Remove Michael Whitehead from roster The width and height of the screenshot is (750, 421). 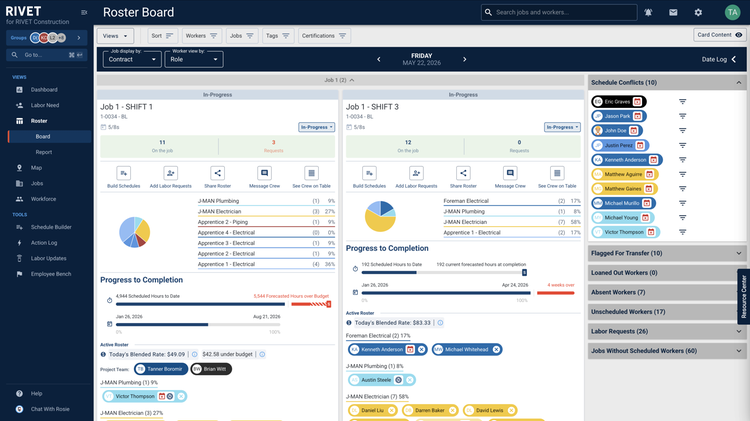[496, 350]
